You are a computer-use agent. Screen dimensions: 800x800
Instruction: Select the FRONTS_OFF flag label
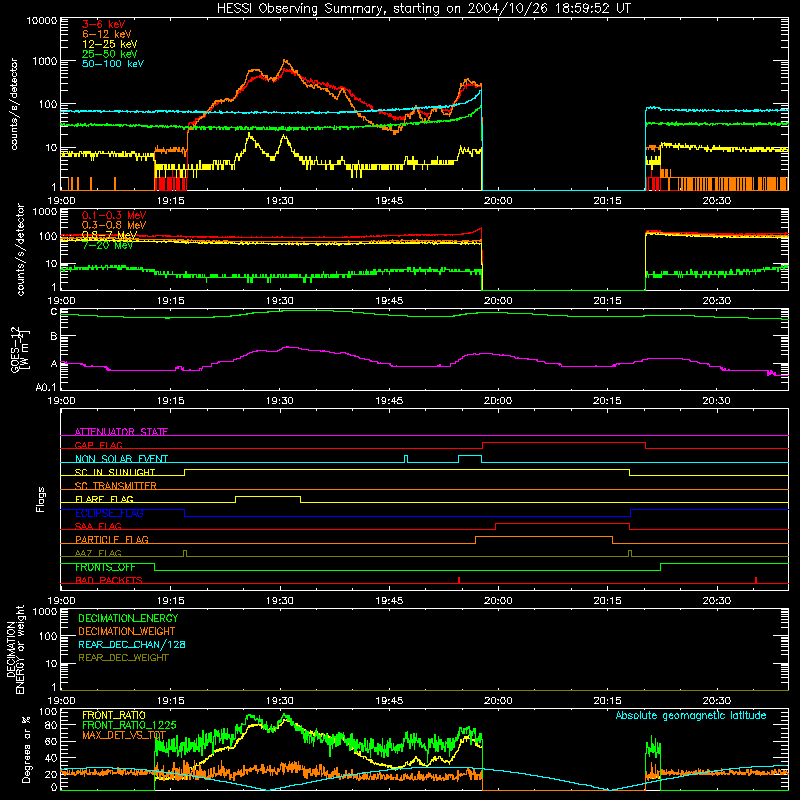click(x=105, y=567)
